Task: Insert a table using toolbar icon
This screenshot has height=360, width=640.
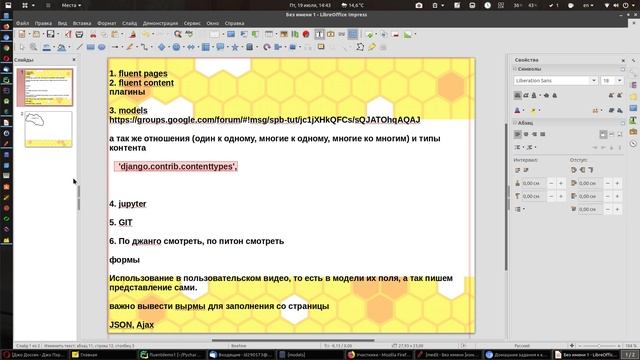Action: pos(269,34)
